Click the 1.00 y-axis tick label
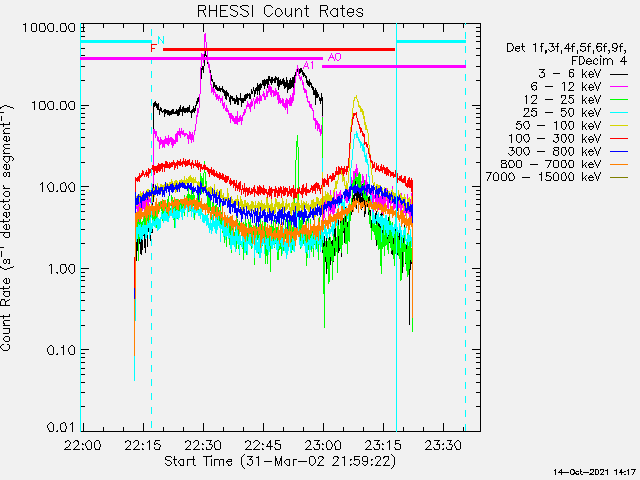This screenshot has height=480, width=640. tap(62, 269)
